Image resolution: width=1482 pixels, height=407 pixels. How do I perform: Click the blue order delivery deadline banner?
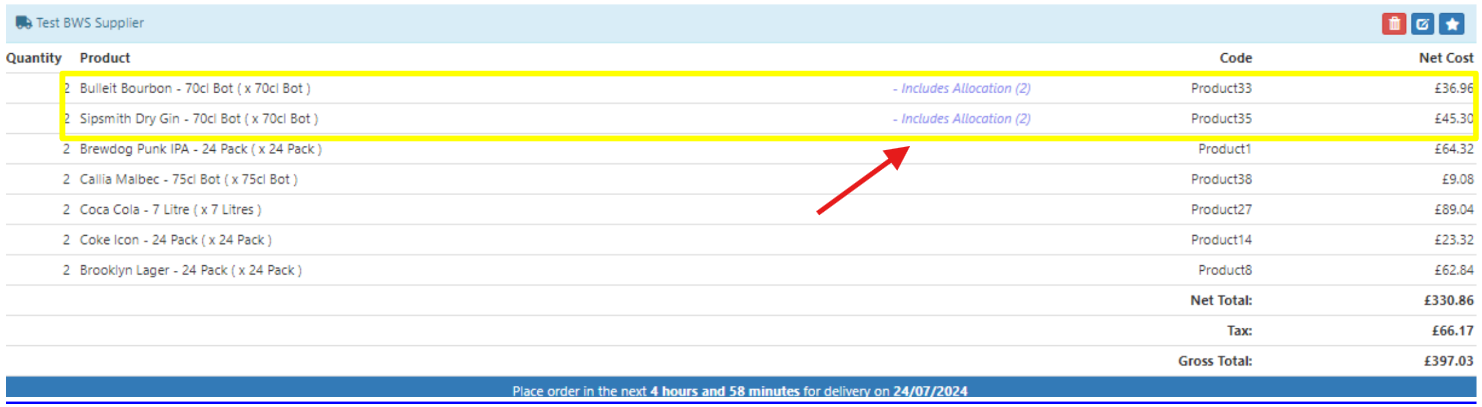click(x=740, y=391)
